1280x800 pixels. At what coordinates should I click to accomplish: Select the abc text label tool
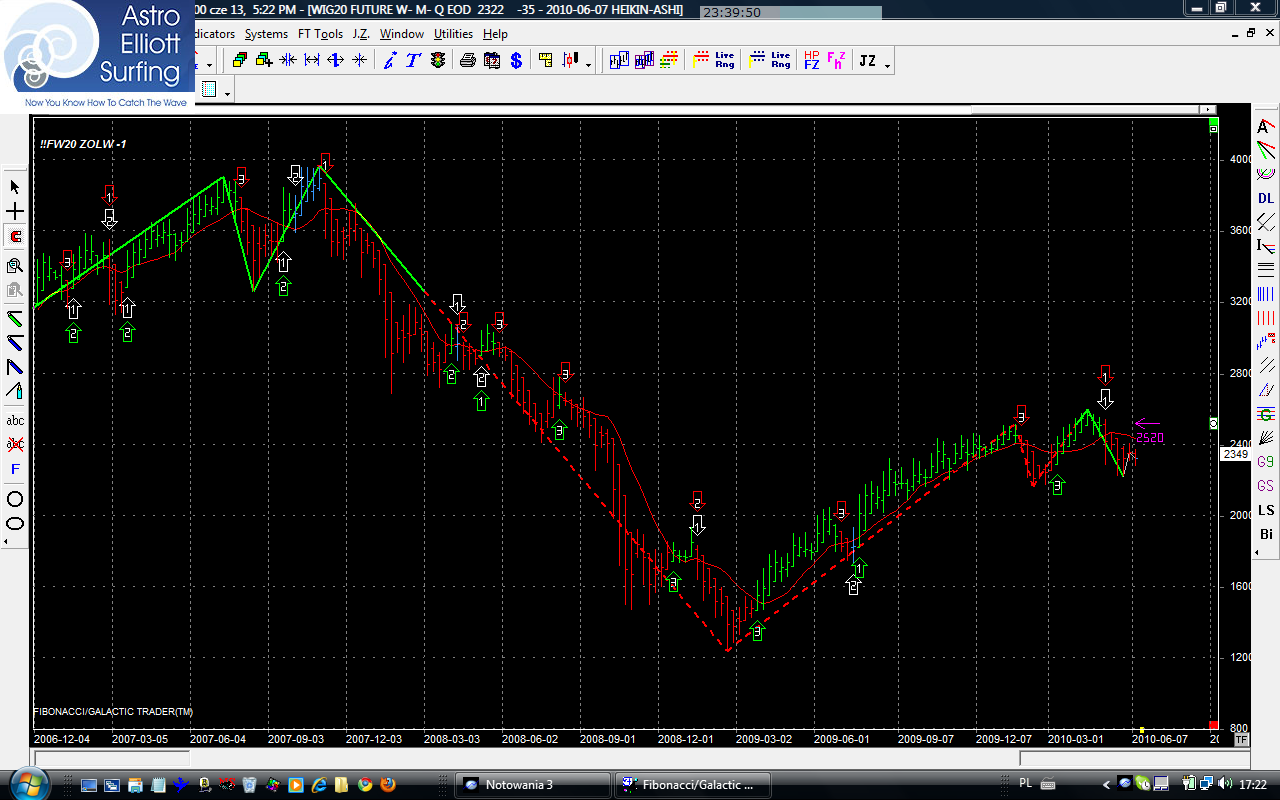pos(15,421)
